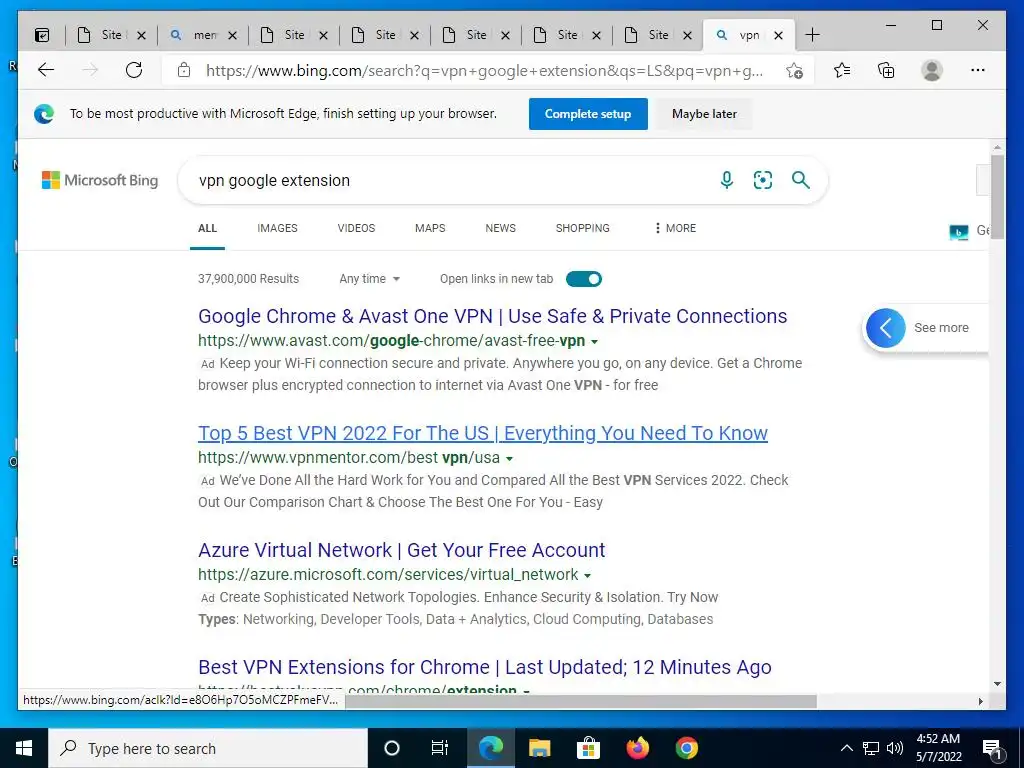
Task: Click the Bing voice search microphone
Action: tap(727, 180)
